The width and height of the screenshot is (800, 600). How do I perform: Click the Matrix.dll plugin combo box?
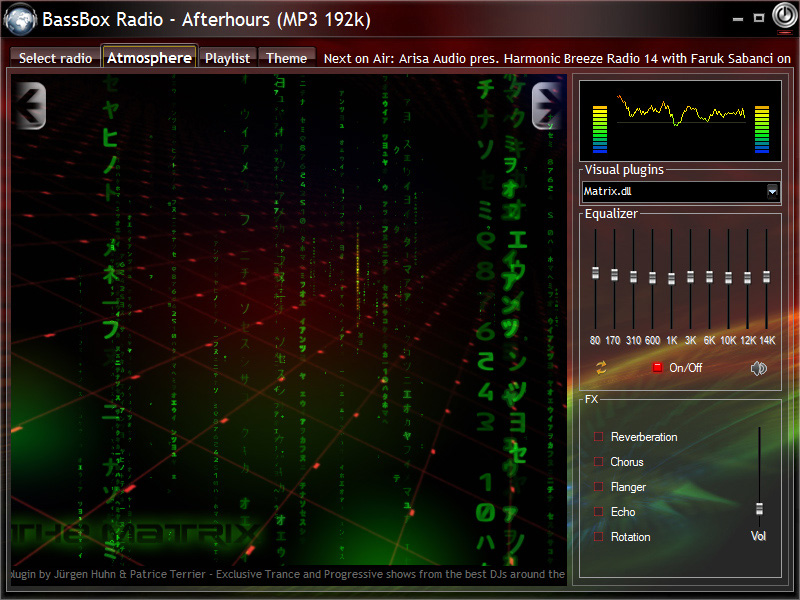point(681,192)
